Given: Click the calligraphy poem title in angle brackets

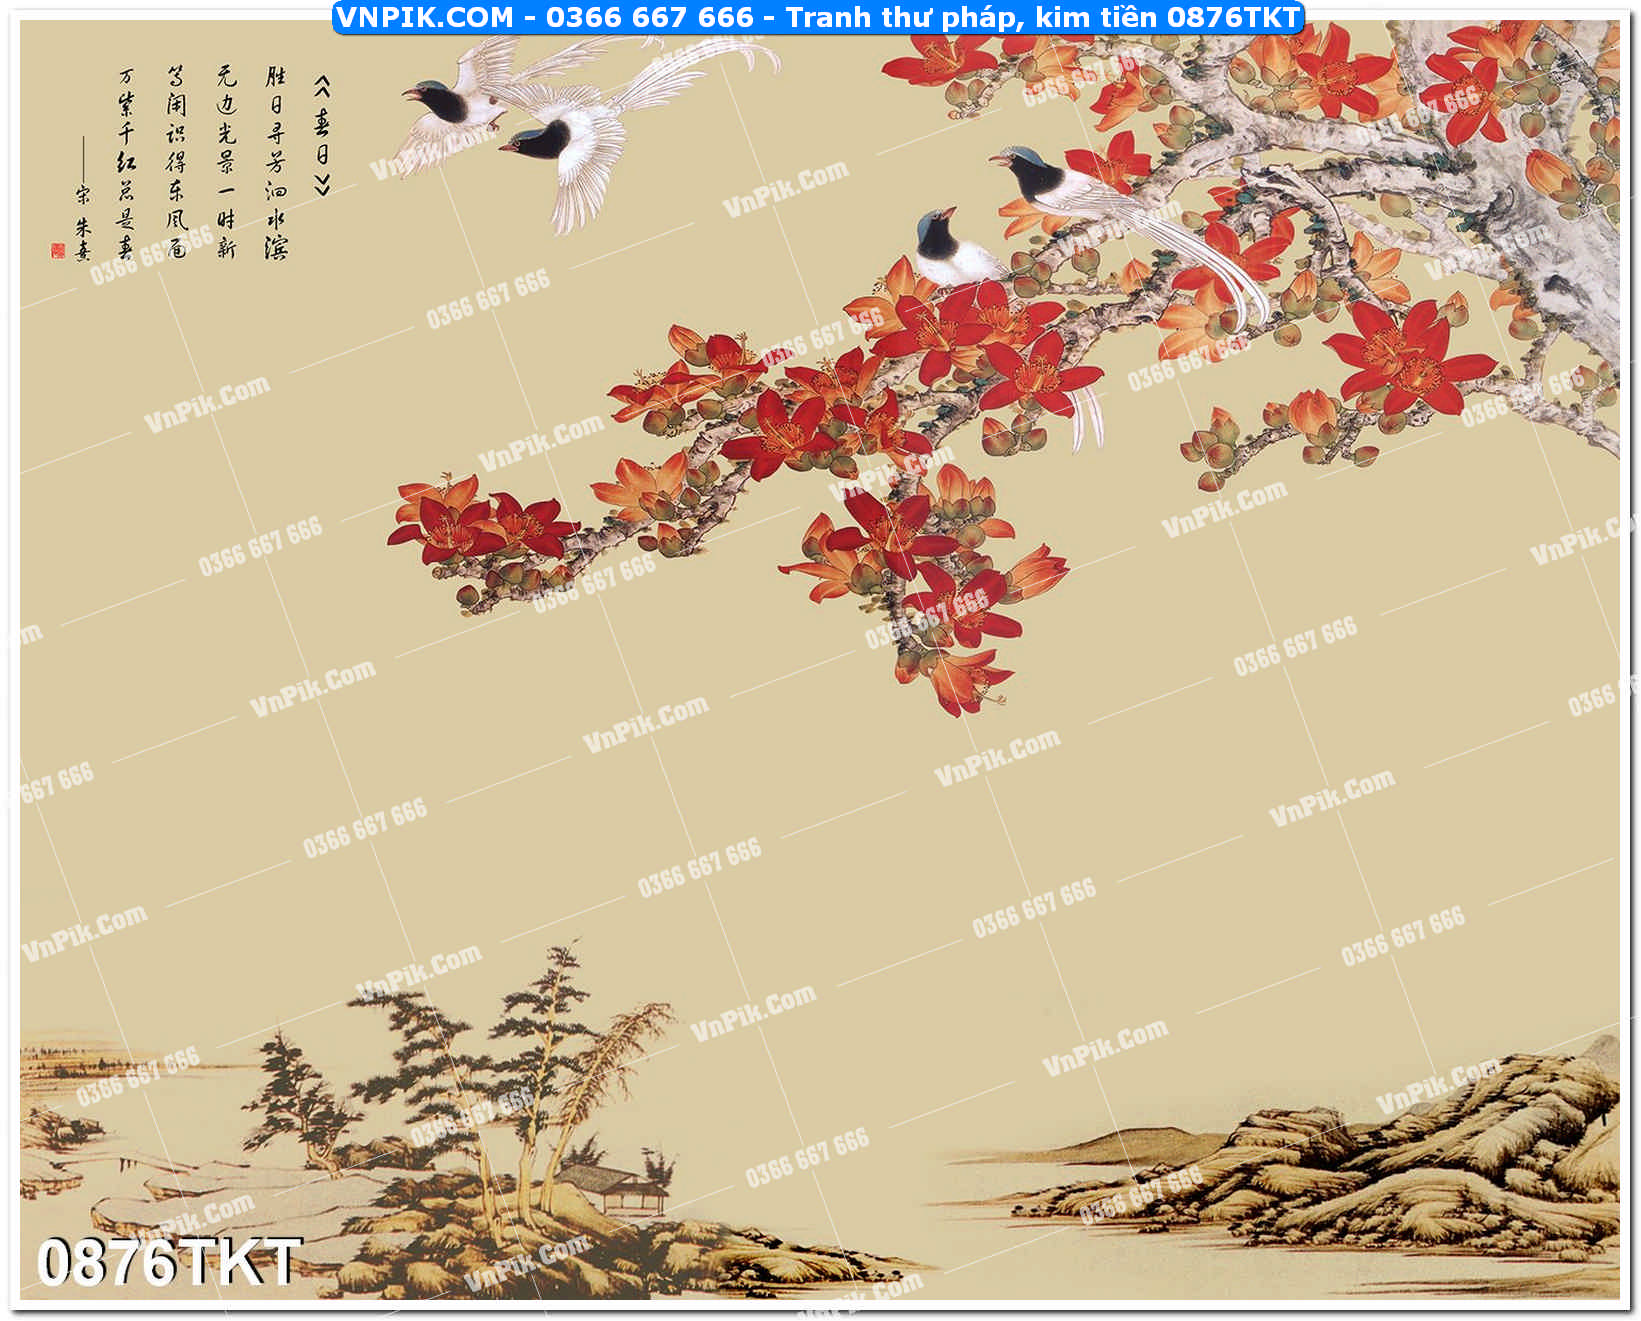Looking at the screenshot, I should (x=321, y=135).
